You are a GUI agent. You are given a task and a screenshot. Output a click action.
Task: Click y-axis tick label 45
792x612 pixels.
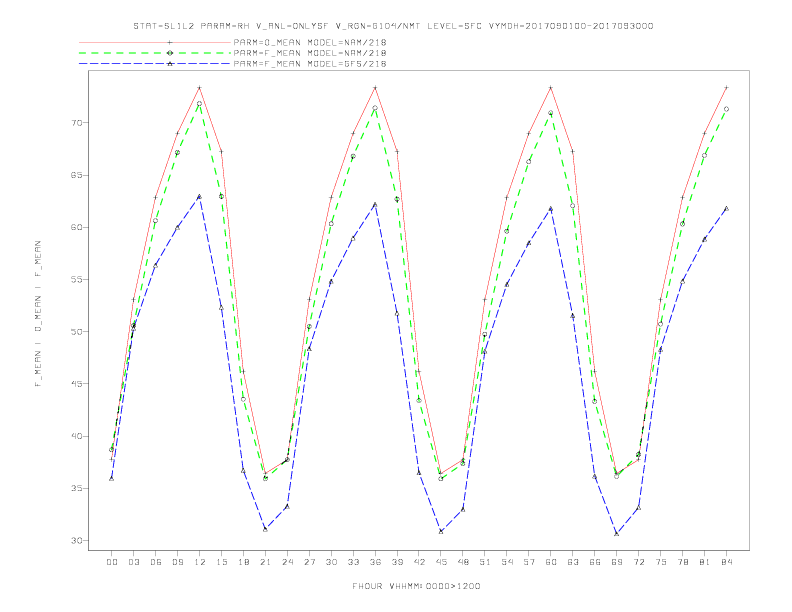click(x=76, y=384)
